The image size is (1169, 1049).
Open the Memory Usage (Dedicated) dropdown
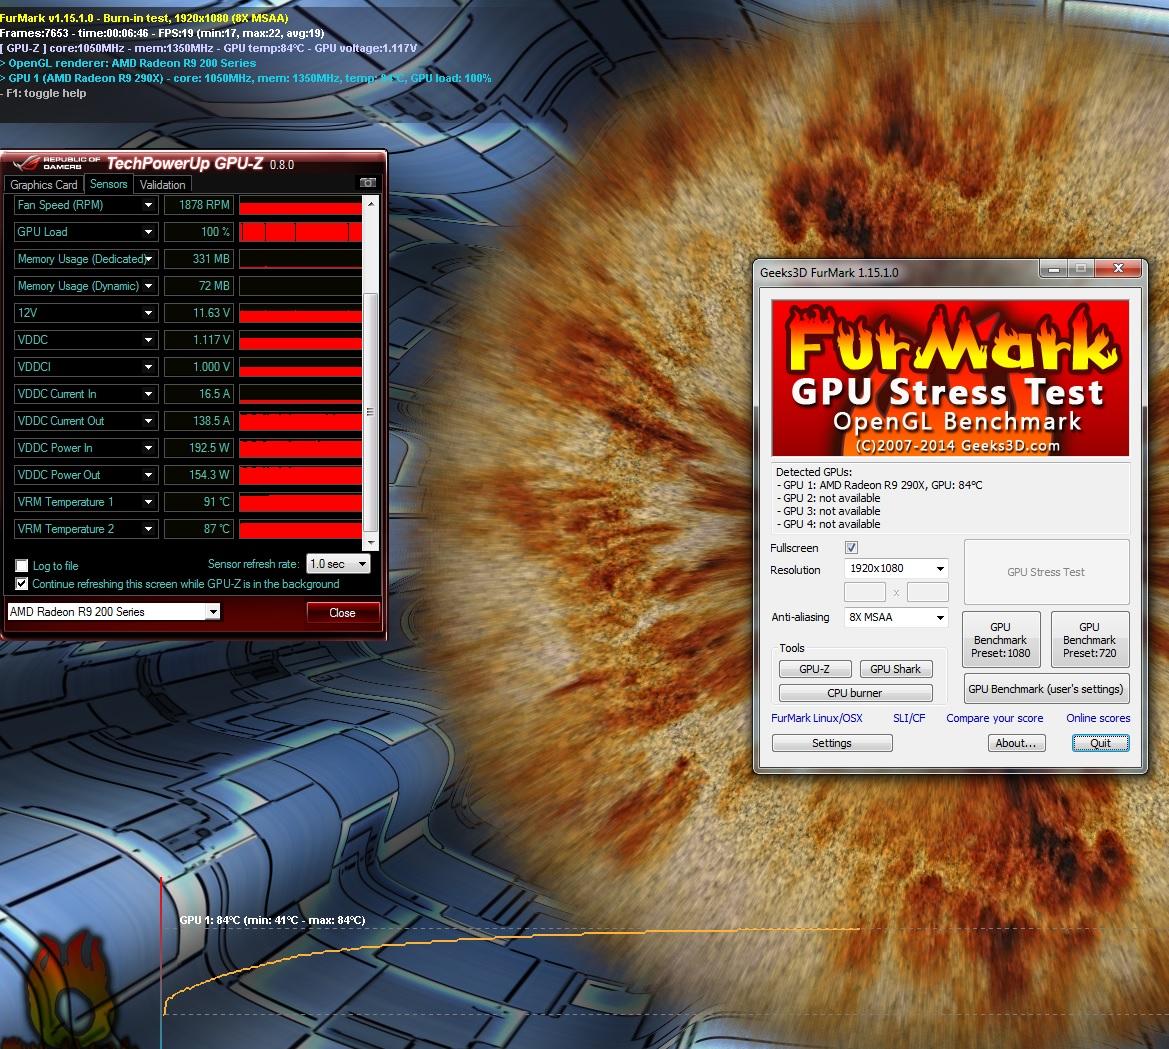tap(148, 259)
